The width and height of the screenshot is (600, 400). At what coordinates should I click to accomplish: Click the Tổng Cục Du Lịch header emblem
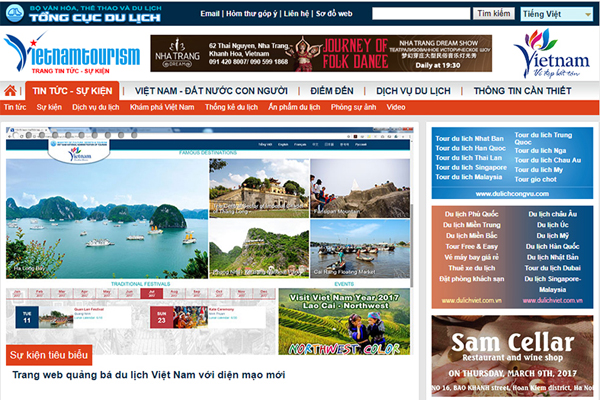[85, 13]
